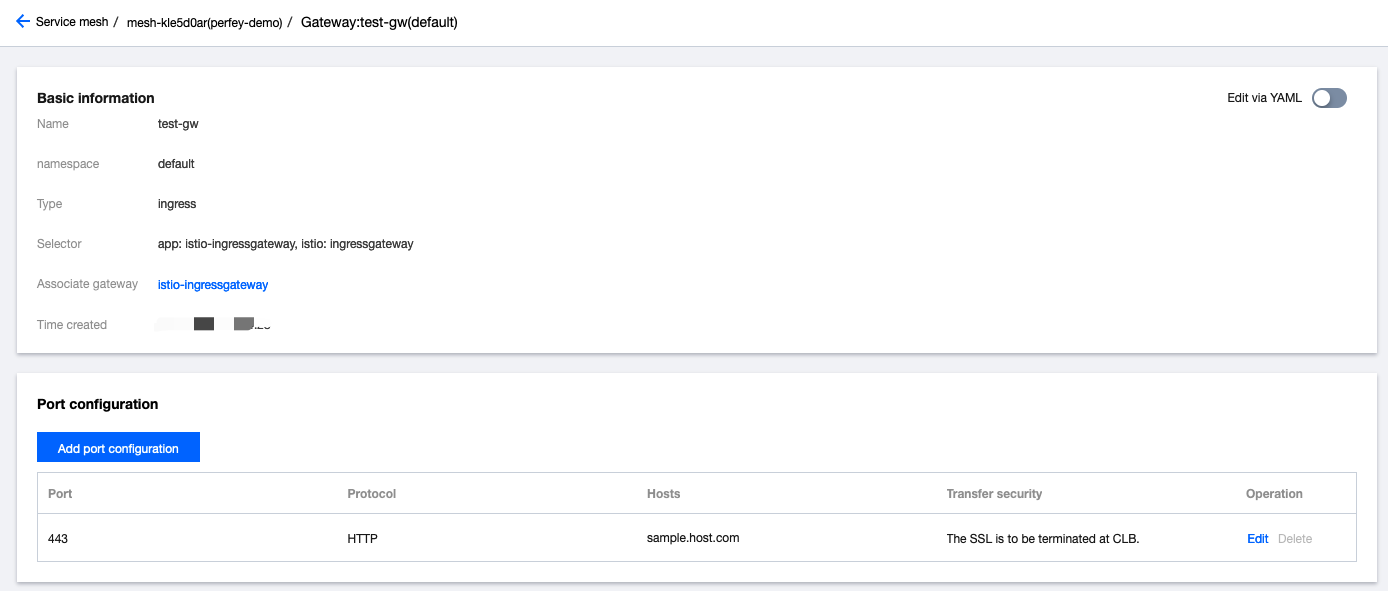Edit the port 443 configuration
Image resolution: width=1388 pixels, height=591 pixels.
(x=1257, y=539)
